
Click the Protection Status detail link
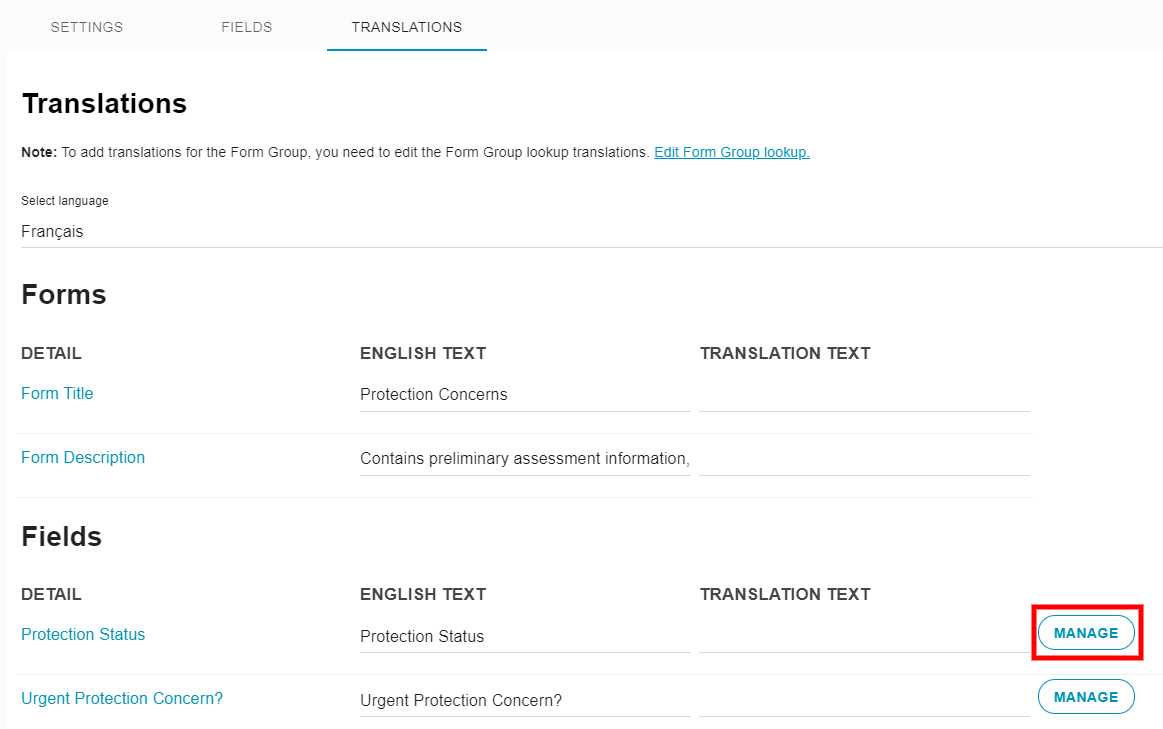pos(83,635)
